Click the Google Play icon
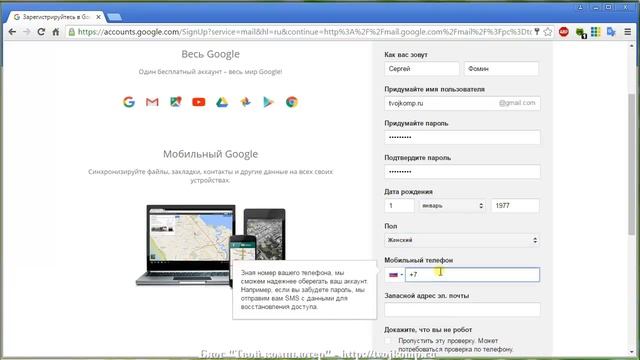This screenshot has height=360, width=640. [268, 102]
